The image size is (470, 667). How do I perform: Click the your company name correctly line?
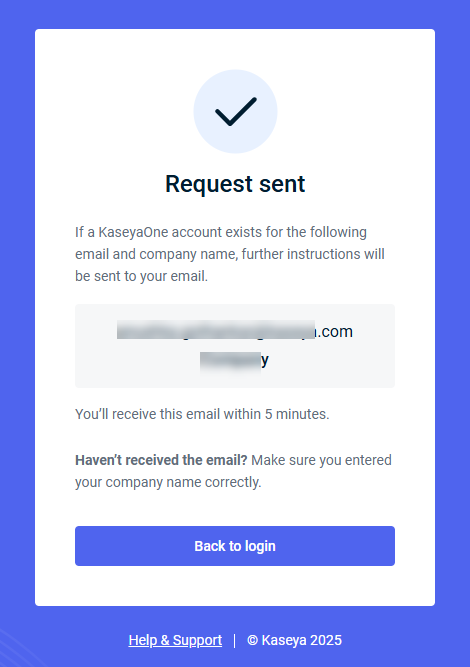[x=168, y=482]
